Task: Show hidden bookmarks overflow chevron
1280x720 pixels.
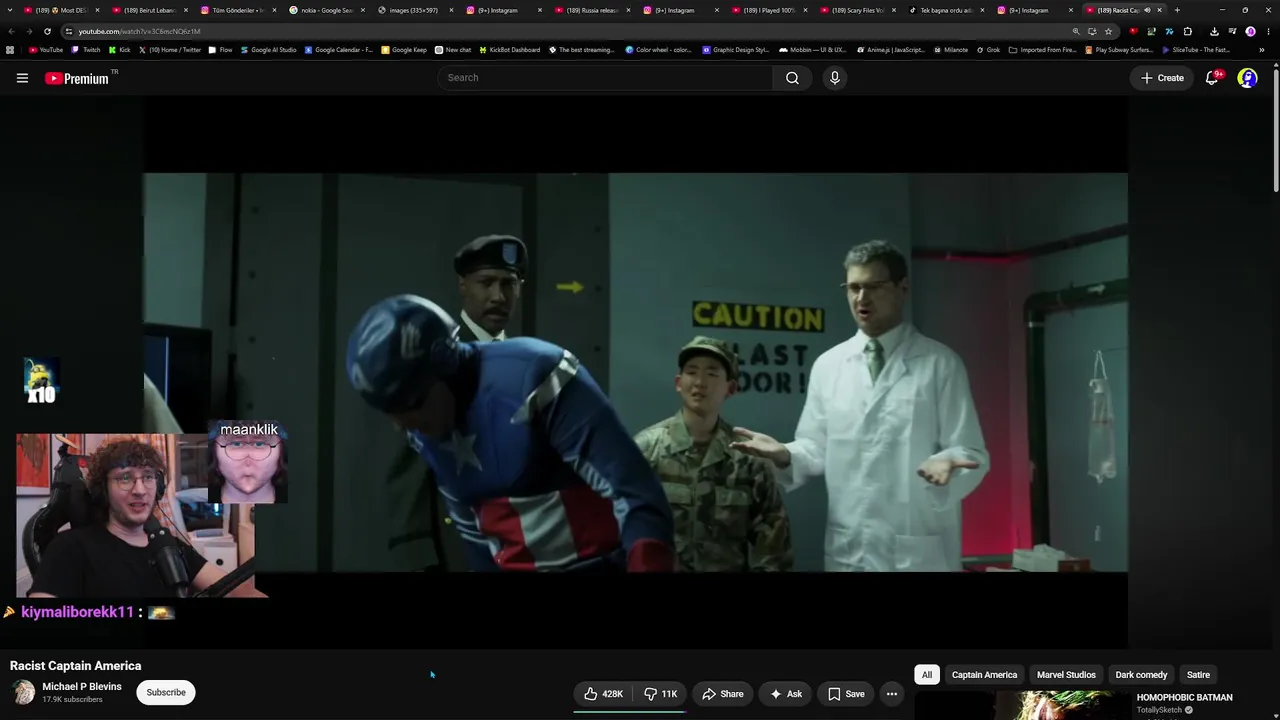Action: click(x=1261, y=49)
